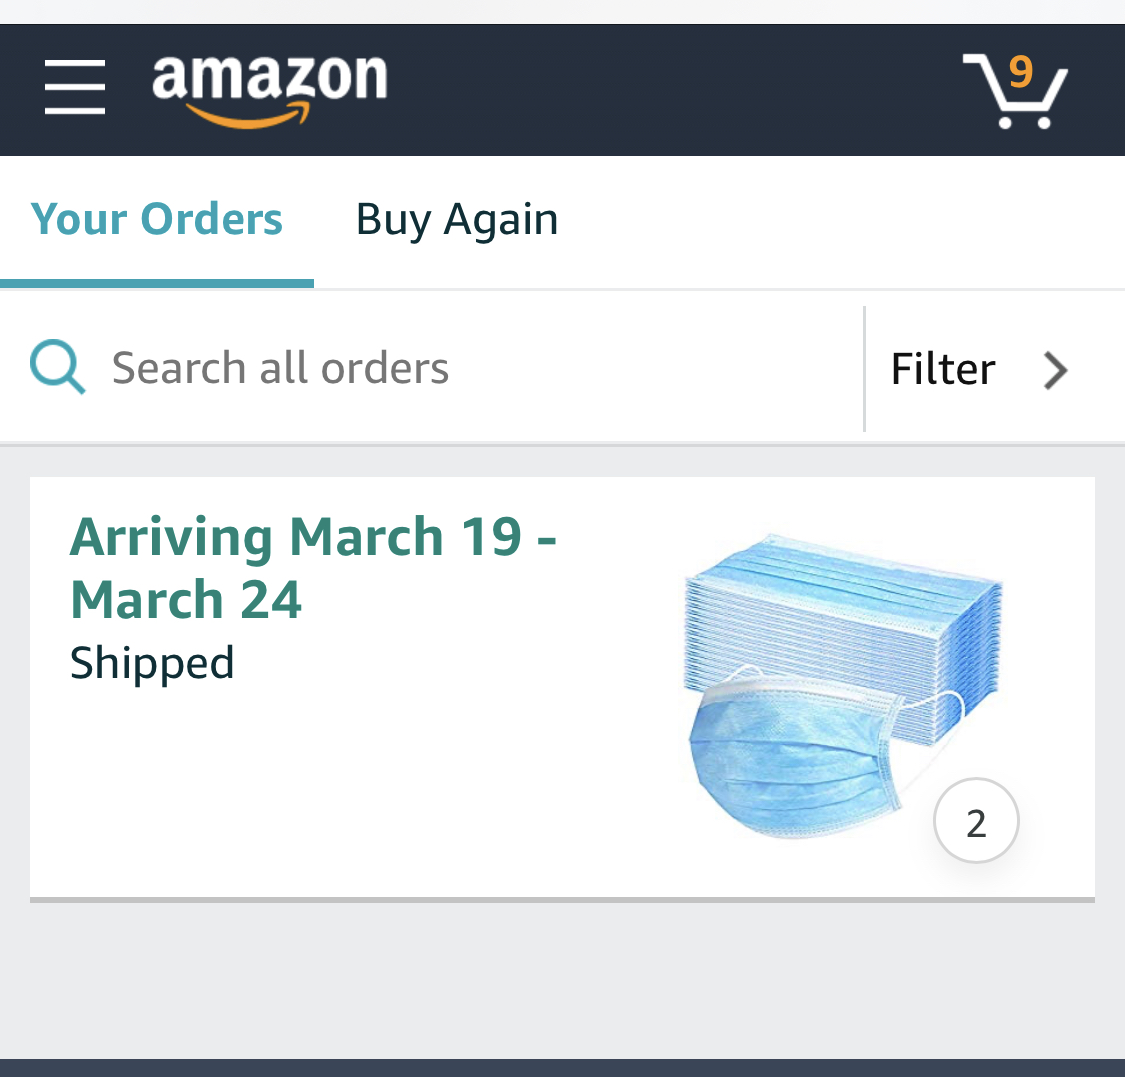Switch to the Buy Again tab
Image resolution: width=1125 pixels, height=1077 pixels.
point(457,219)
